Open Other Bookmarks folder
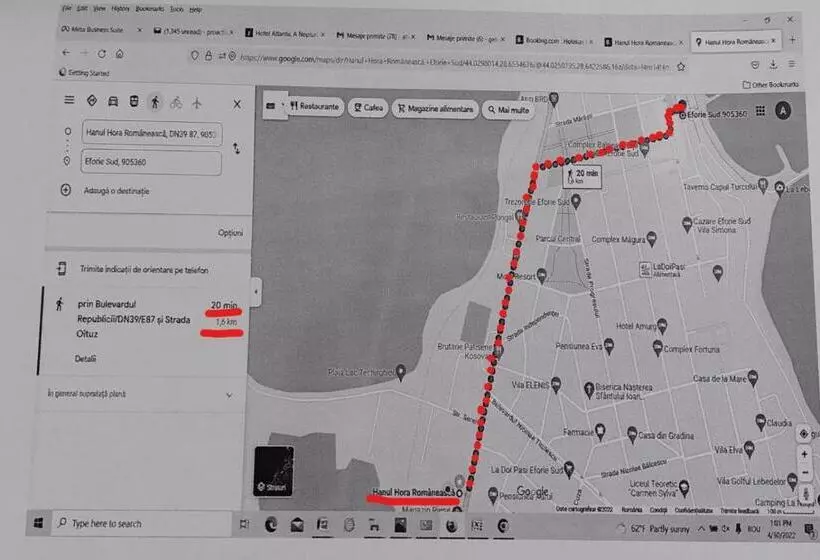Image resolution: width=820 pixels, height=560 pixels. pyautogui.click(x=771, y=84)
